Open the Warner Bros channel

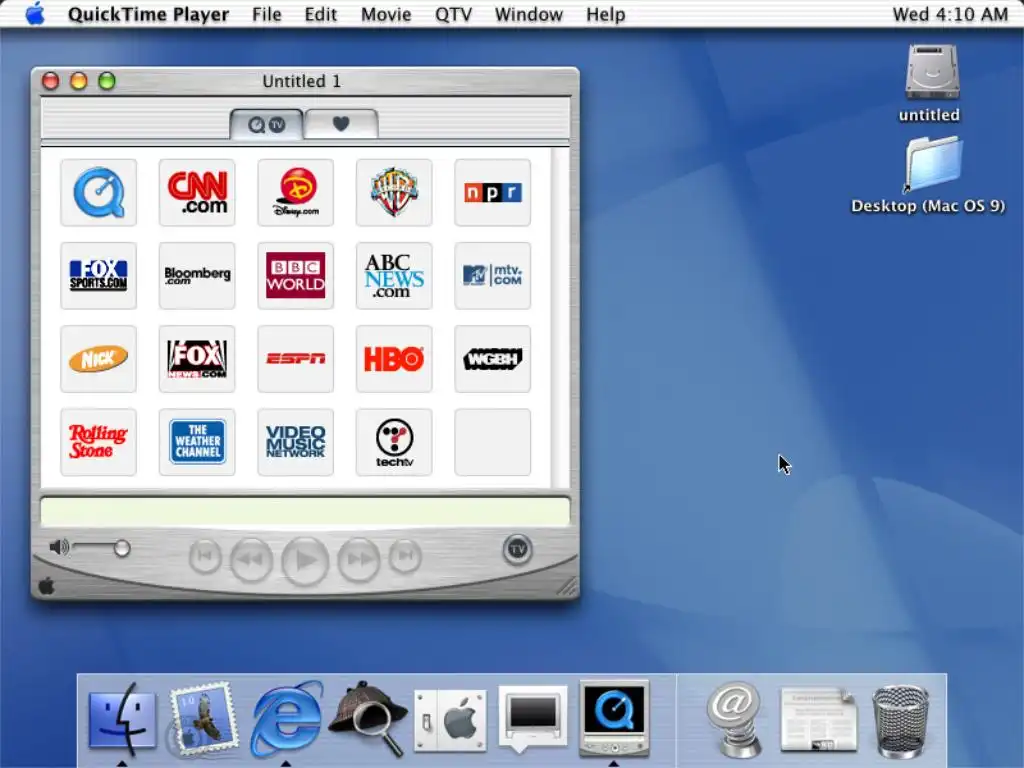click(394, 193)
